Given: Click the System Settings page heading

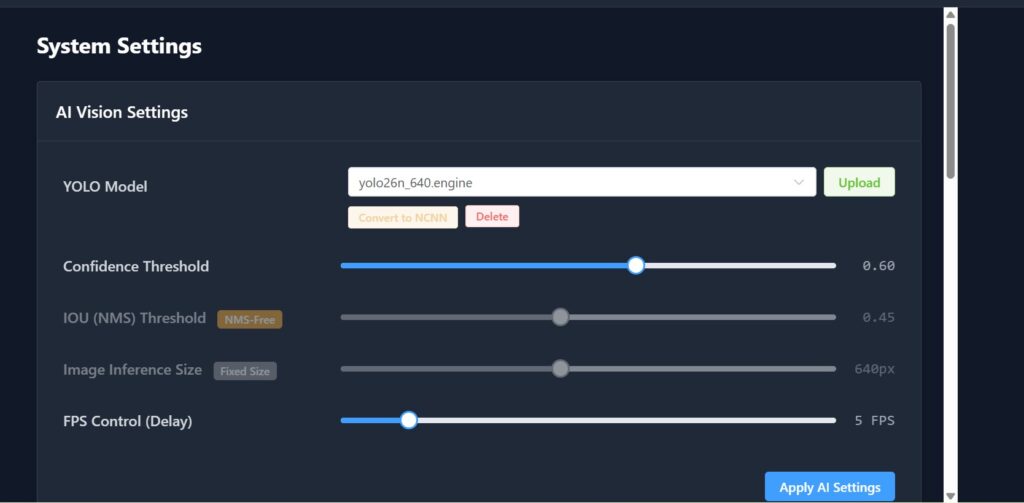Looking at the screenshot, I should 119,46.
